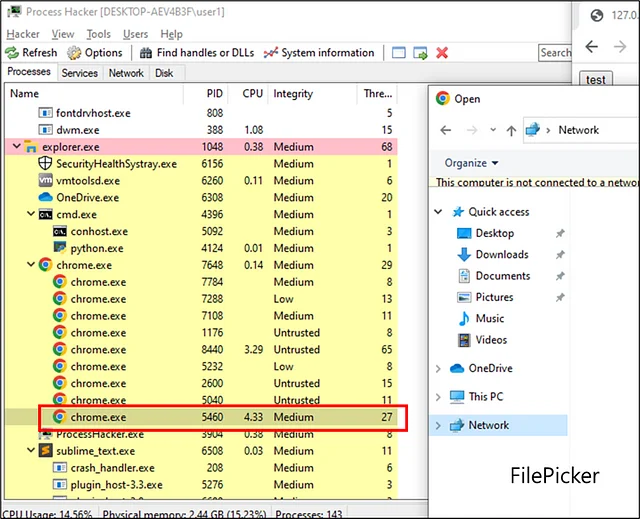Viewport: 640px width, 519px height.
Task: Open System information graph icon
Action: (x=271, y=52)
